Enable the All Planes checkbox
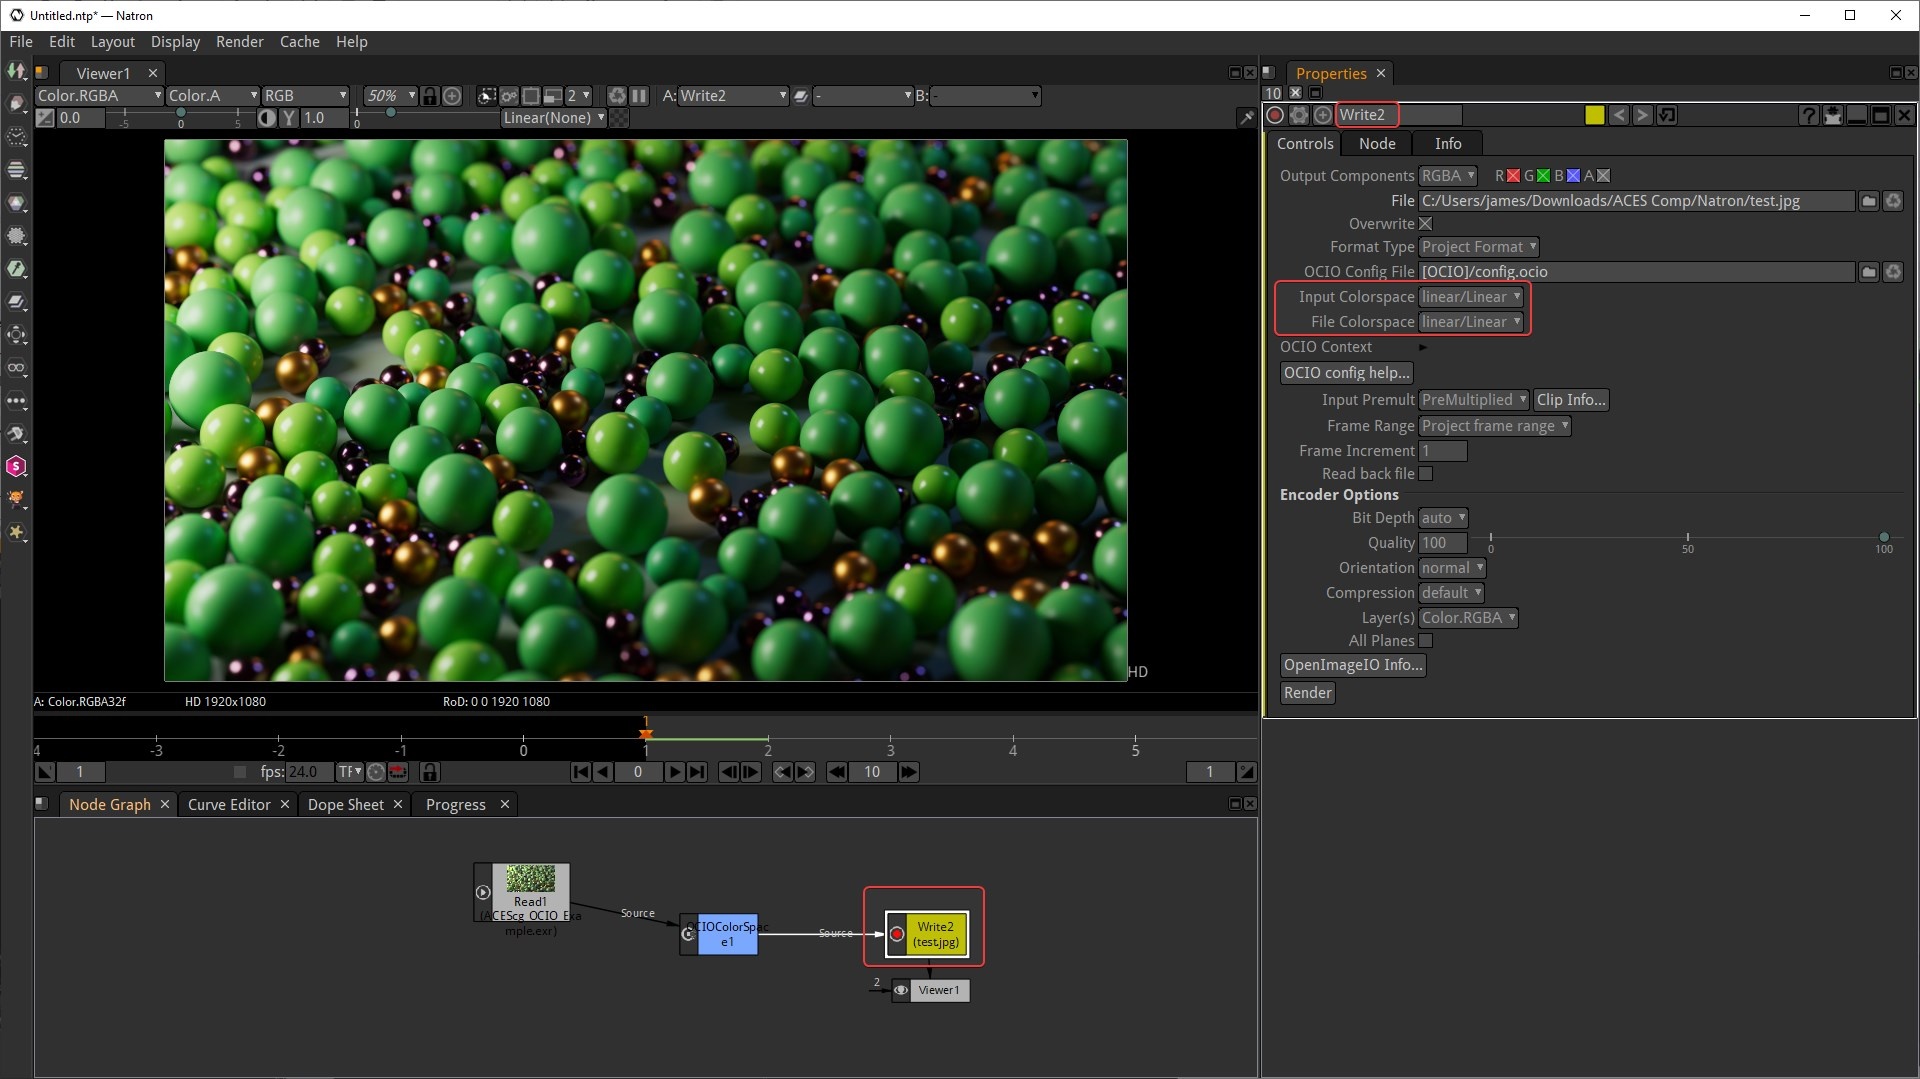This screenshot has width=1920, height=1079. [x=1426, y=641]
